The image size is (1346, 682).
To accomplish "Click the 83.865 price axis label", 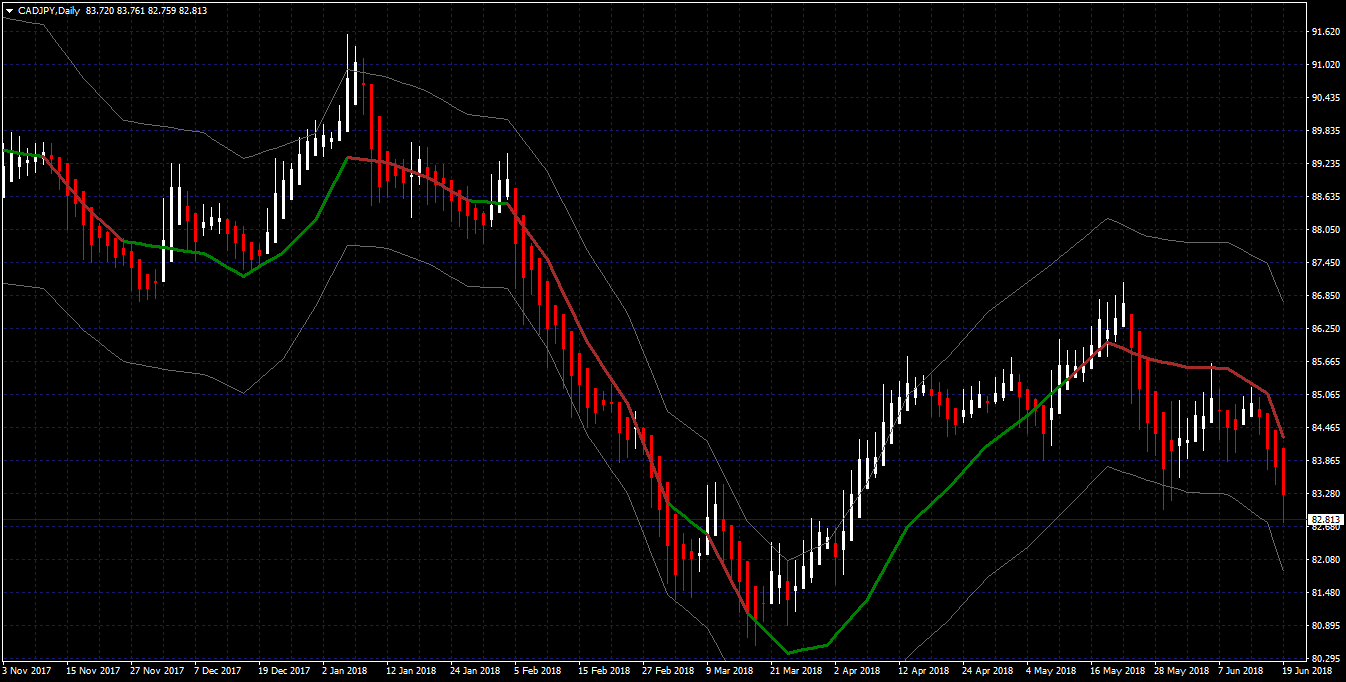I will click(1325, 461).
